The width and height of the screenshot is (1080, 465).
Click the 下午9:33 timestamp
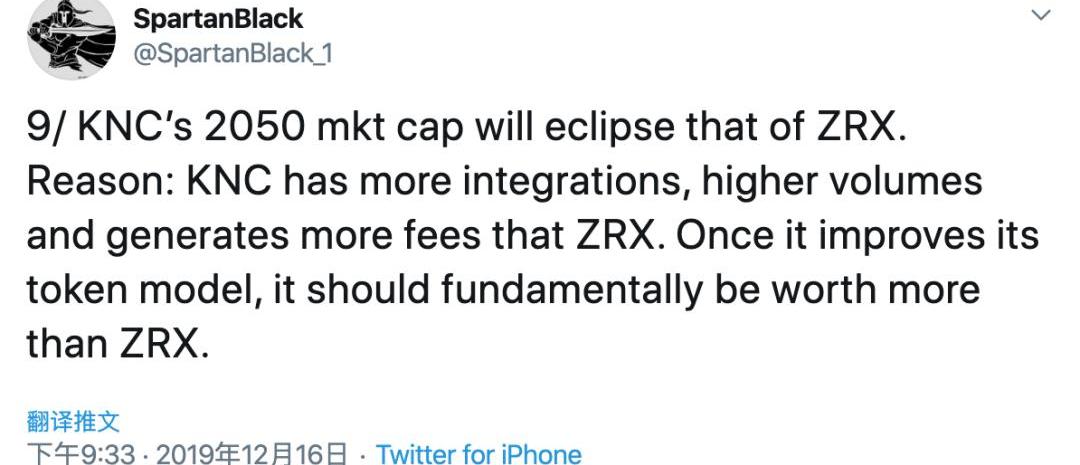tap(80, 455)
